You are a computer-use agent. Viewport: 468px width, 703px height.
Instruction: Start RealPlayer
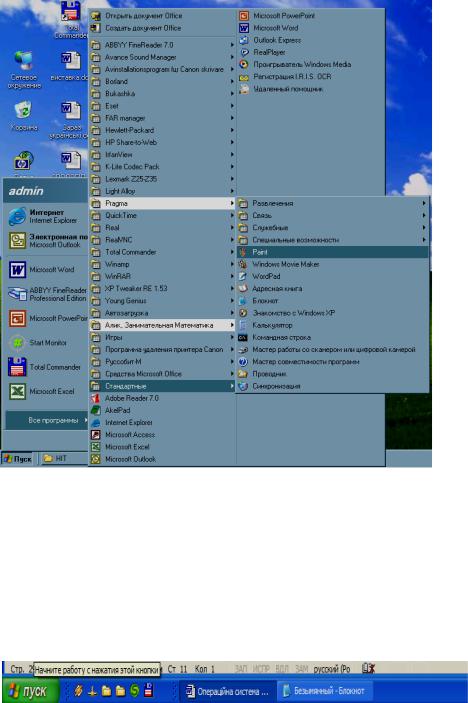point(310,52)
